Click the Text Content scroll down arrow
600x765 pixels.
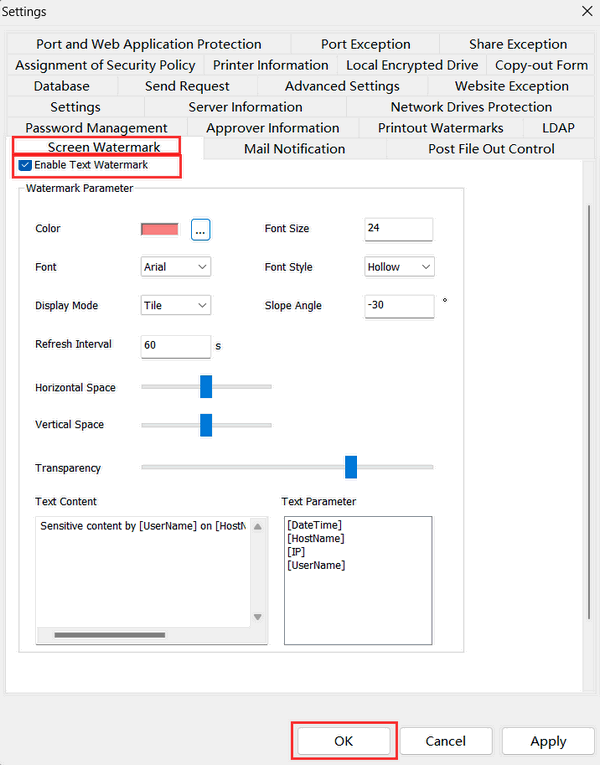(x=257, y=617)
